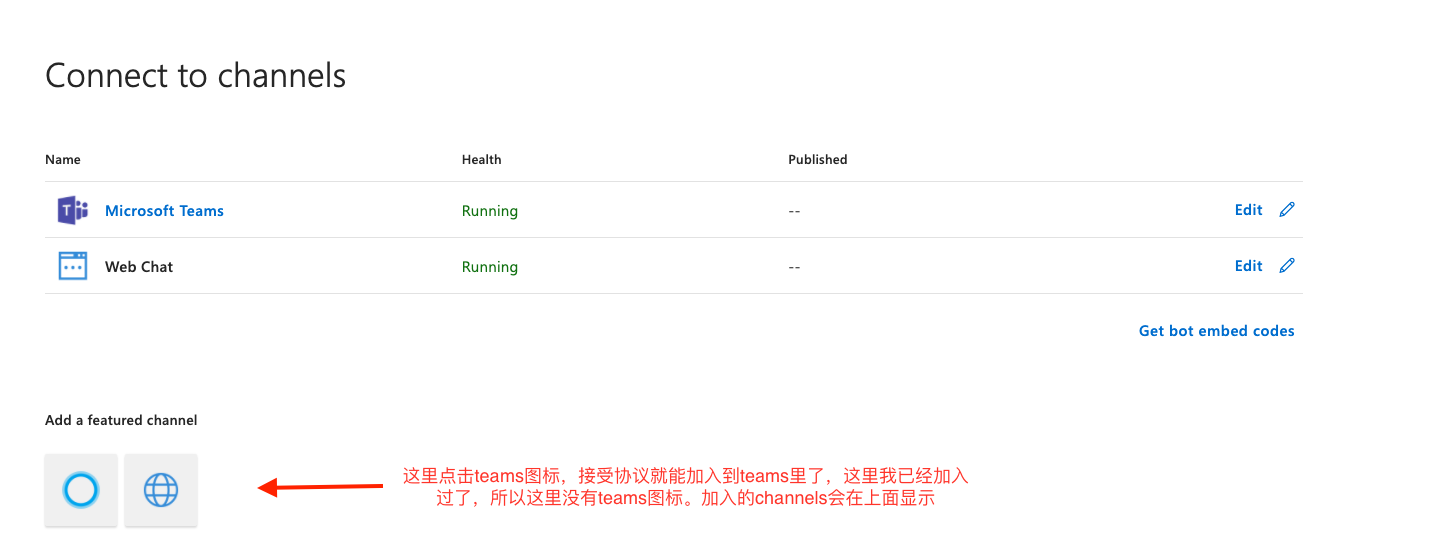Open the Get bot embed codes link

click(1216, 331)
